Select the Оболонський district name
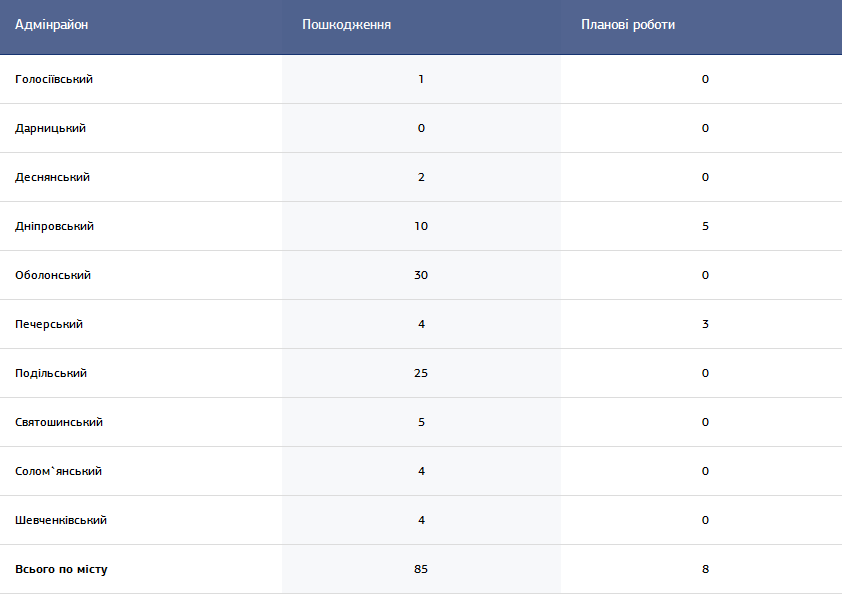The width and height of the screenshot is (842, 606). (x=53, y=275)
